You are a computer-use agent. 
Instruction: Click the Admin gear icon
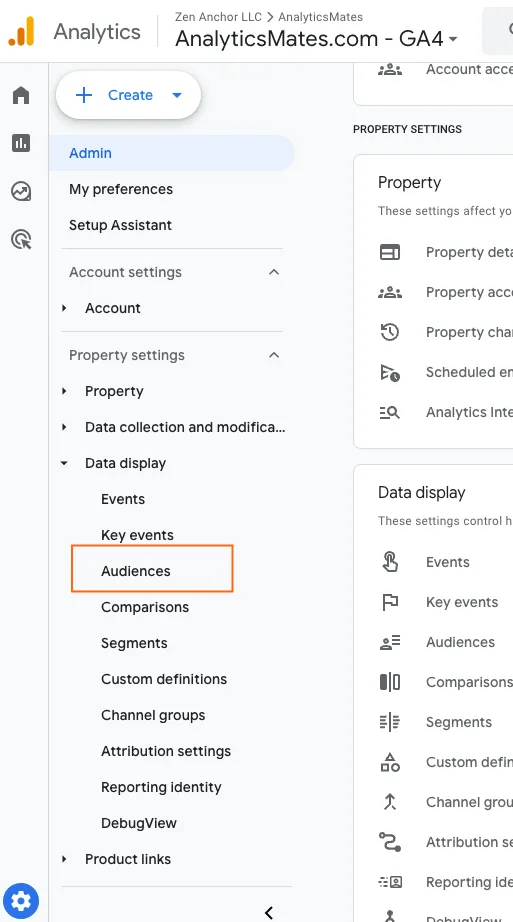(21, 900)
